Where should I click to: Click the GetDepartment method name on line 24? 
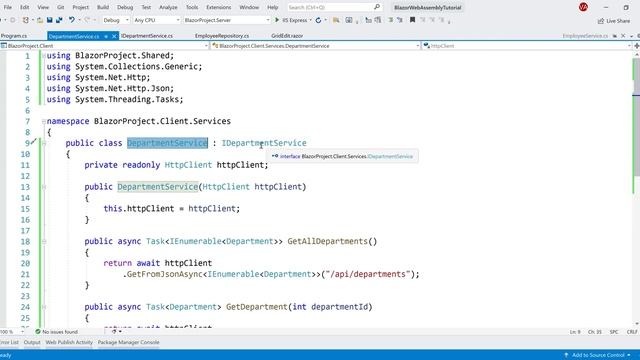(256, 307)
